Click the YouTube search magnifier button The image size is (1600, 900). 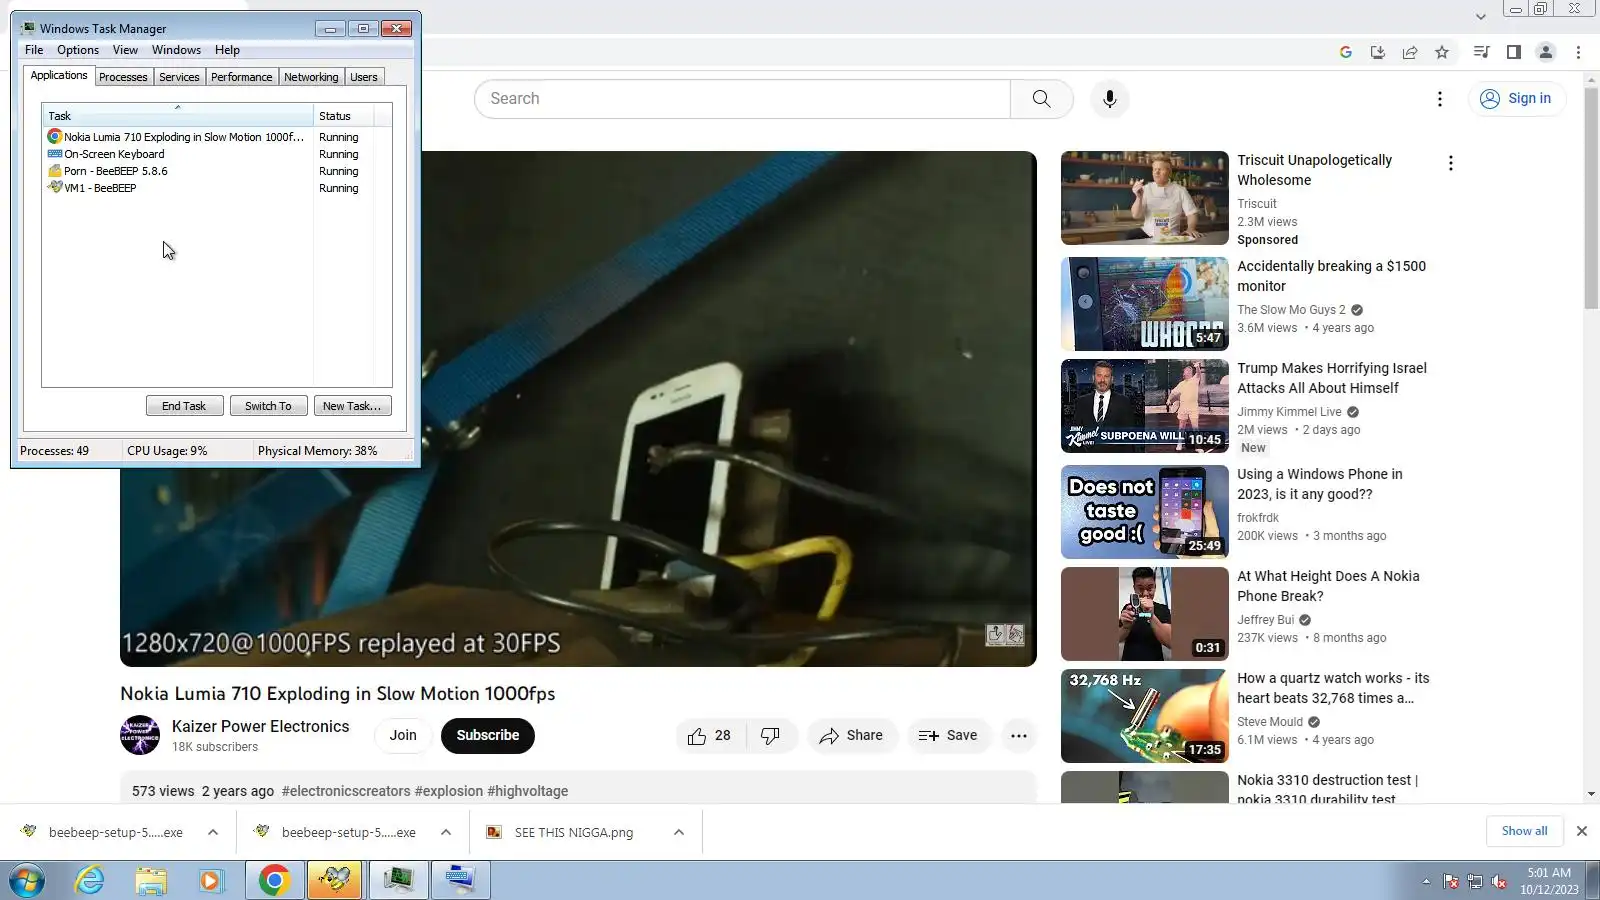click(1041, 99)
